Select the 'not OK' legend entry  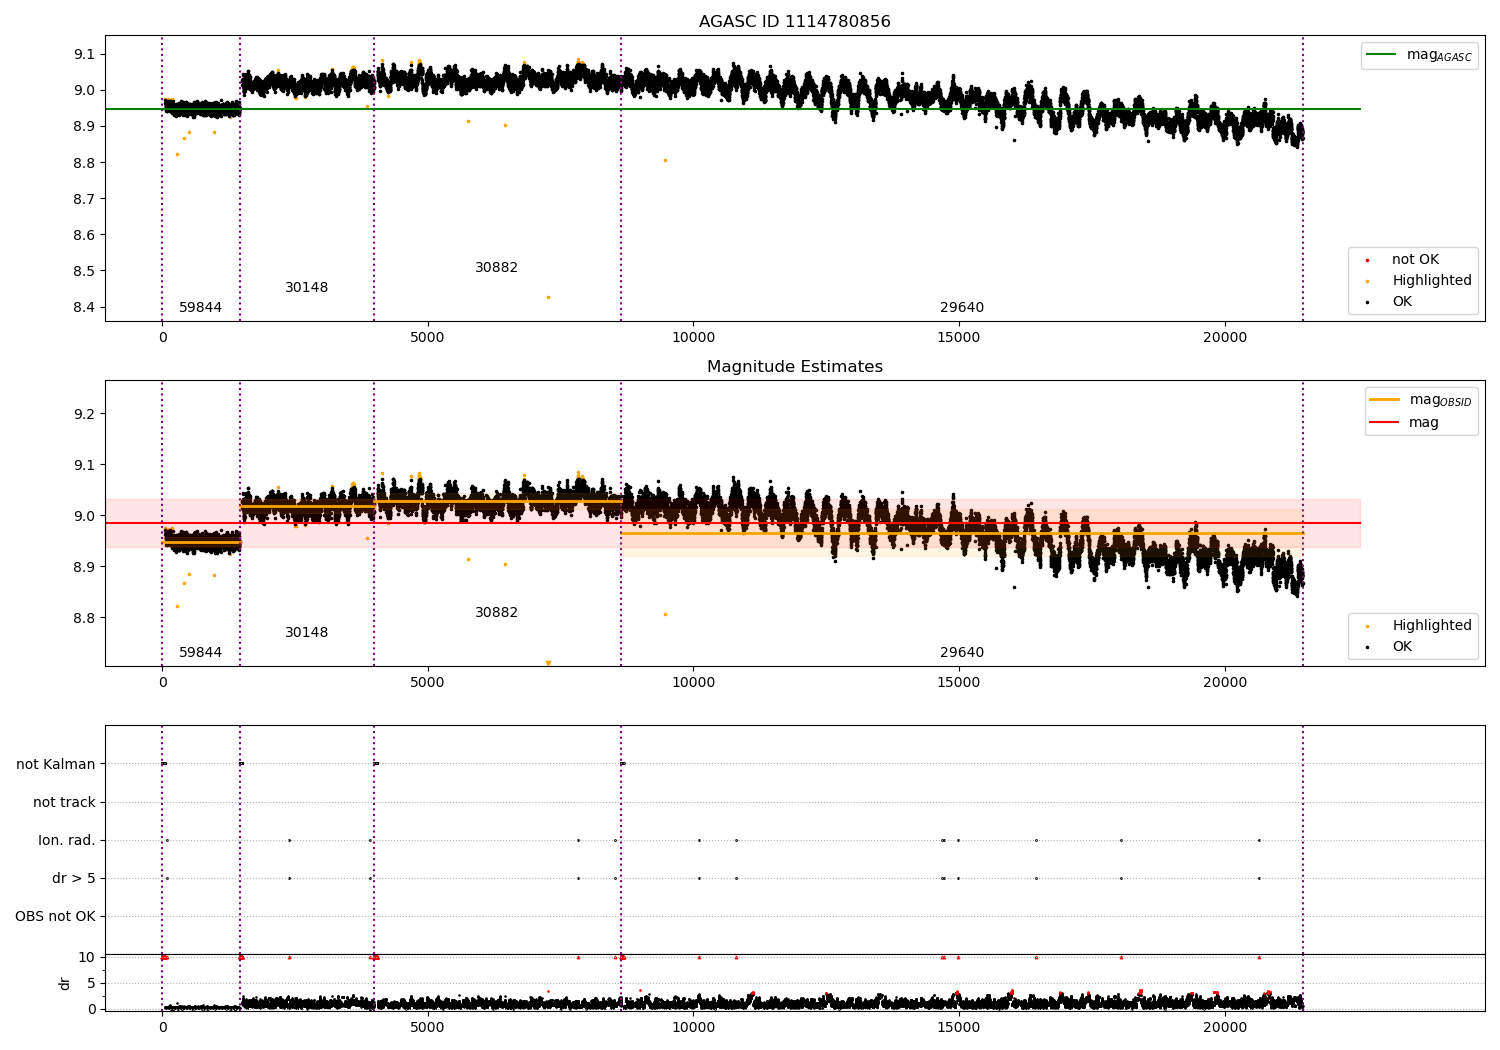pyautogui.click(x=1415, y=260)
